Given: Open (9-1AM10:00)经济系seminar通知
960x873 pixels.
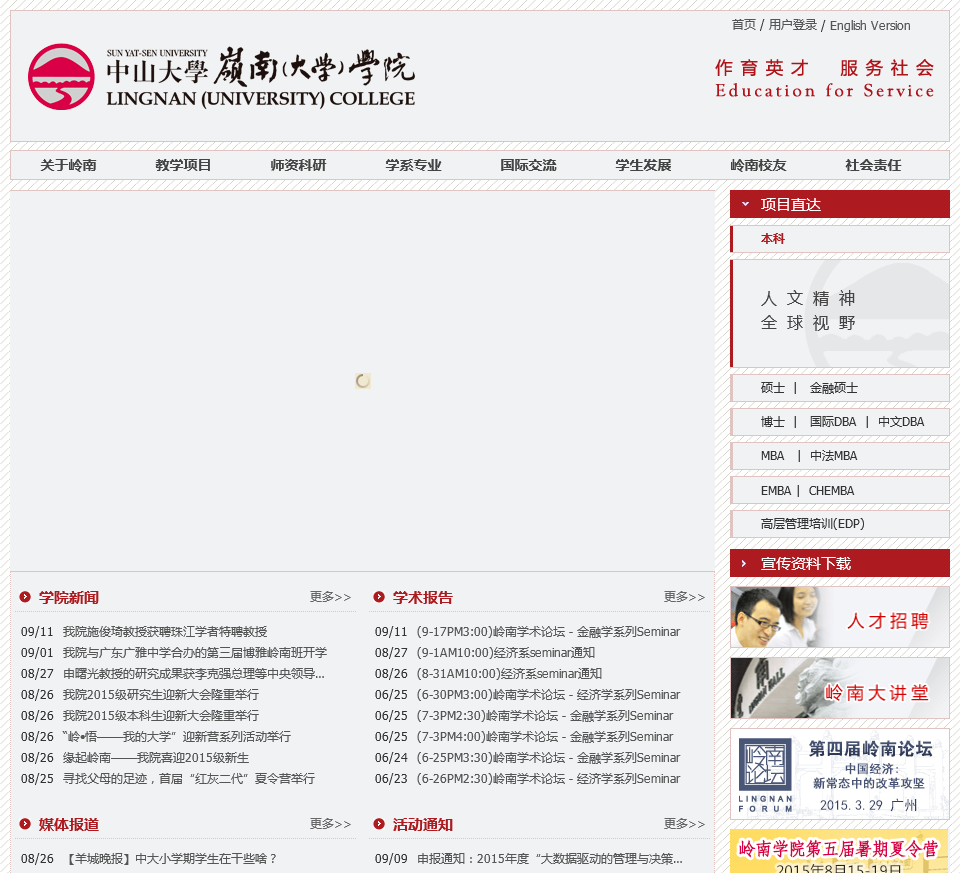Looking at the screenshot, I should click(x=506, y=653).
